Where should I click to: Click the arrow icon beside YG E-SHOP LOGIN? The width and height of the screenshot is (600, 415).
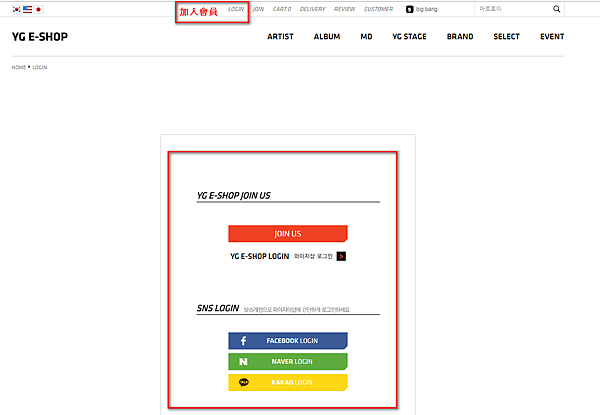click(x=341, y=256)
